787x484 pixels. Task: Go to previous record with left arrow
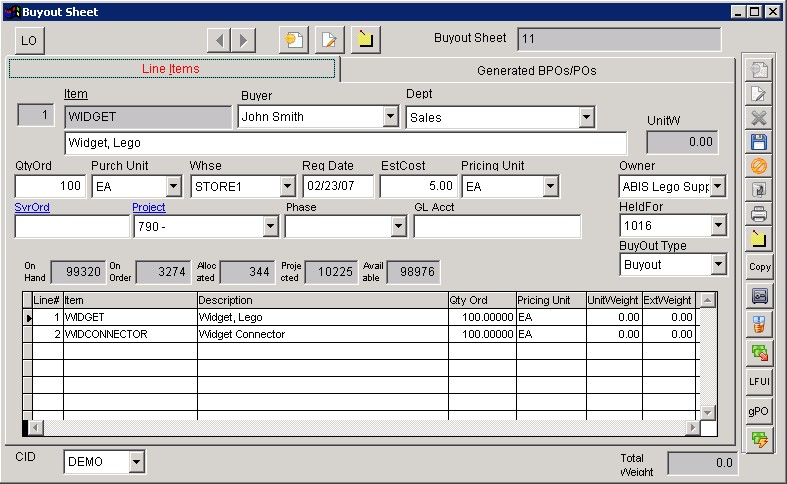219,40
